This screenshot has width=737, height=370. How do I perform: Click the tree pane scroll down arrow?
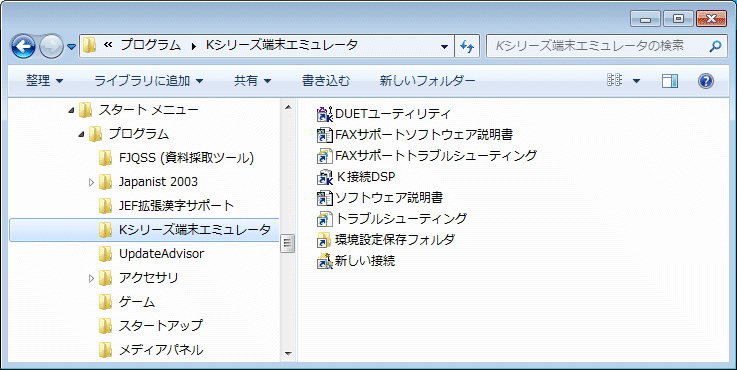point(288,354)
